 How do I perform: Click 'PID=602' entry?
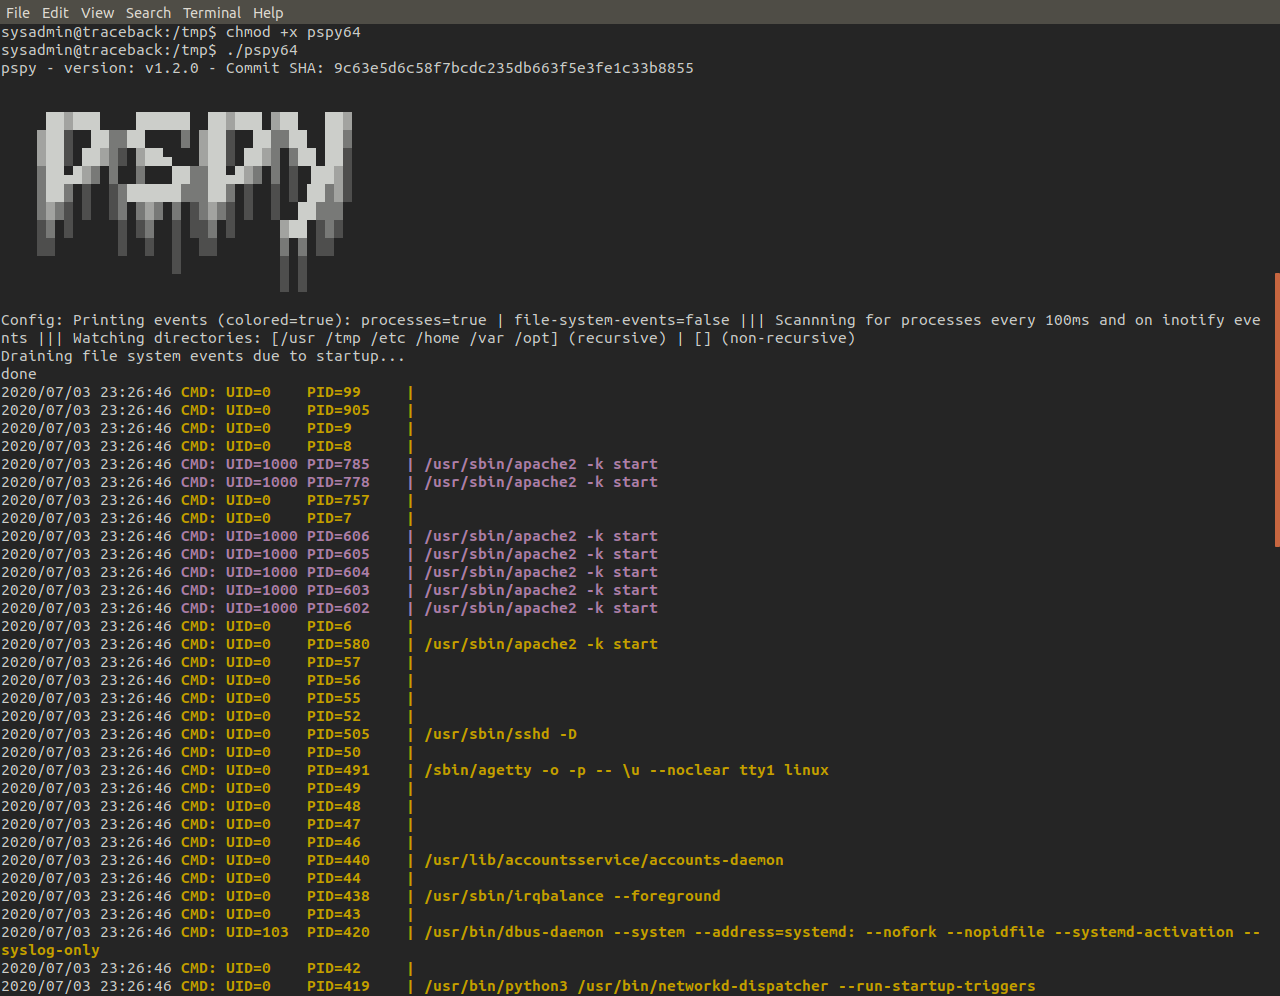tap(338, 608)
